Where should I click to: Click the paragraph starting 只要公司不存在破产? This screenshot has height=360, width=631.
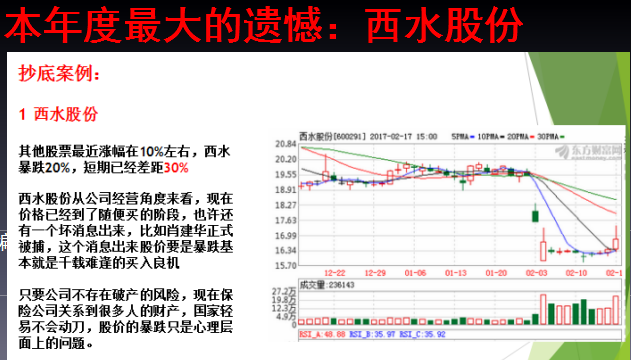[126, 319]
